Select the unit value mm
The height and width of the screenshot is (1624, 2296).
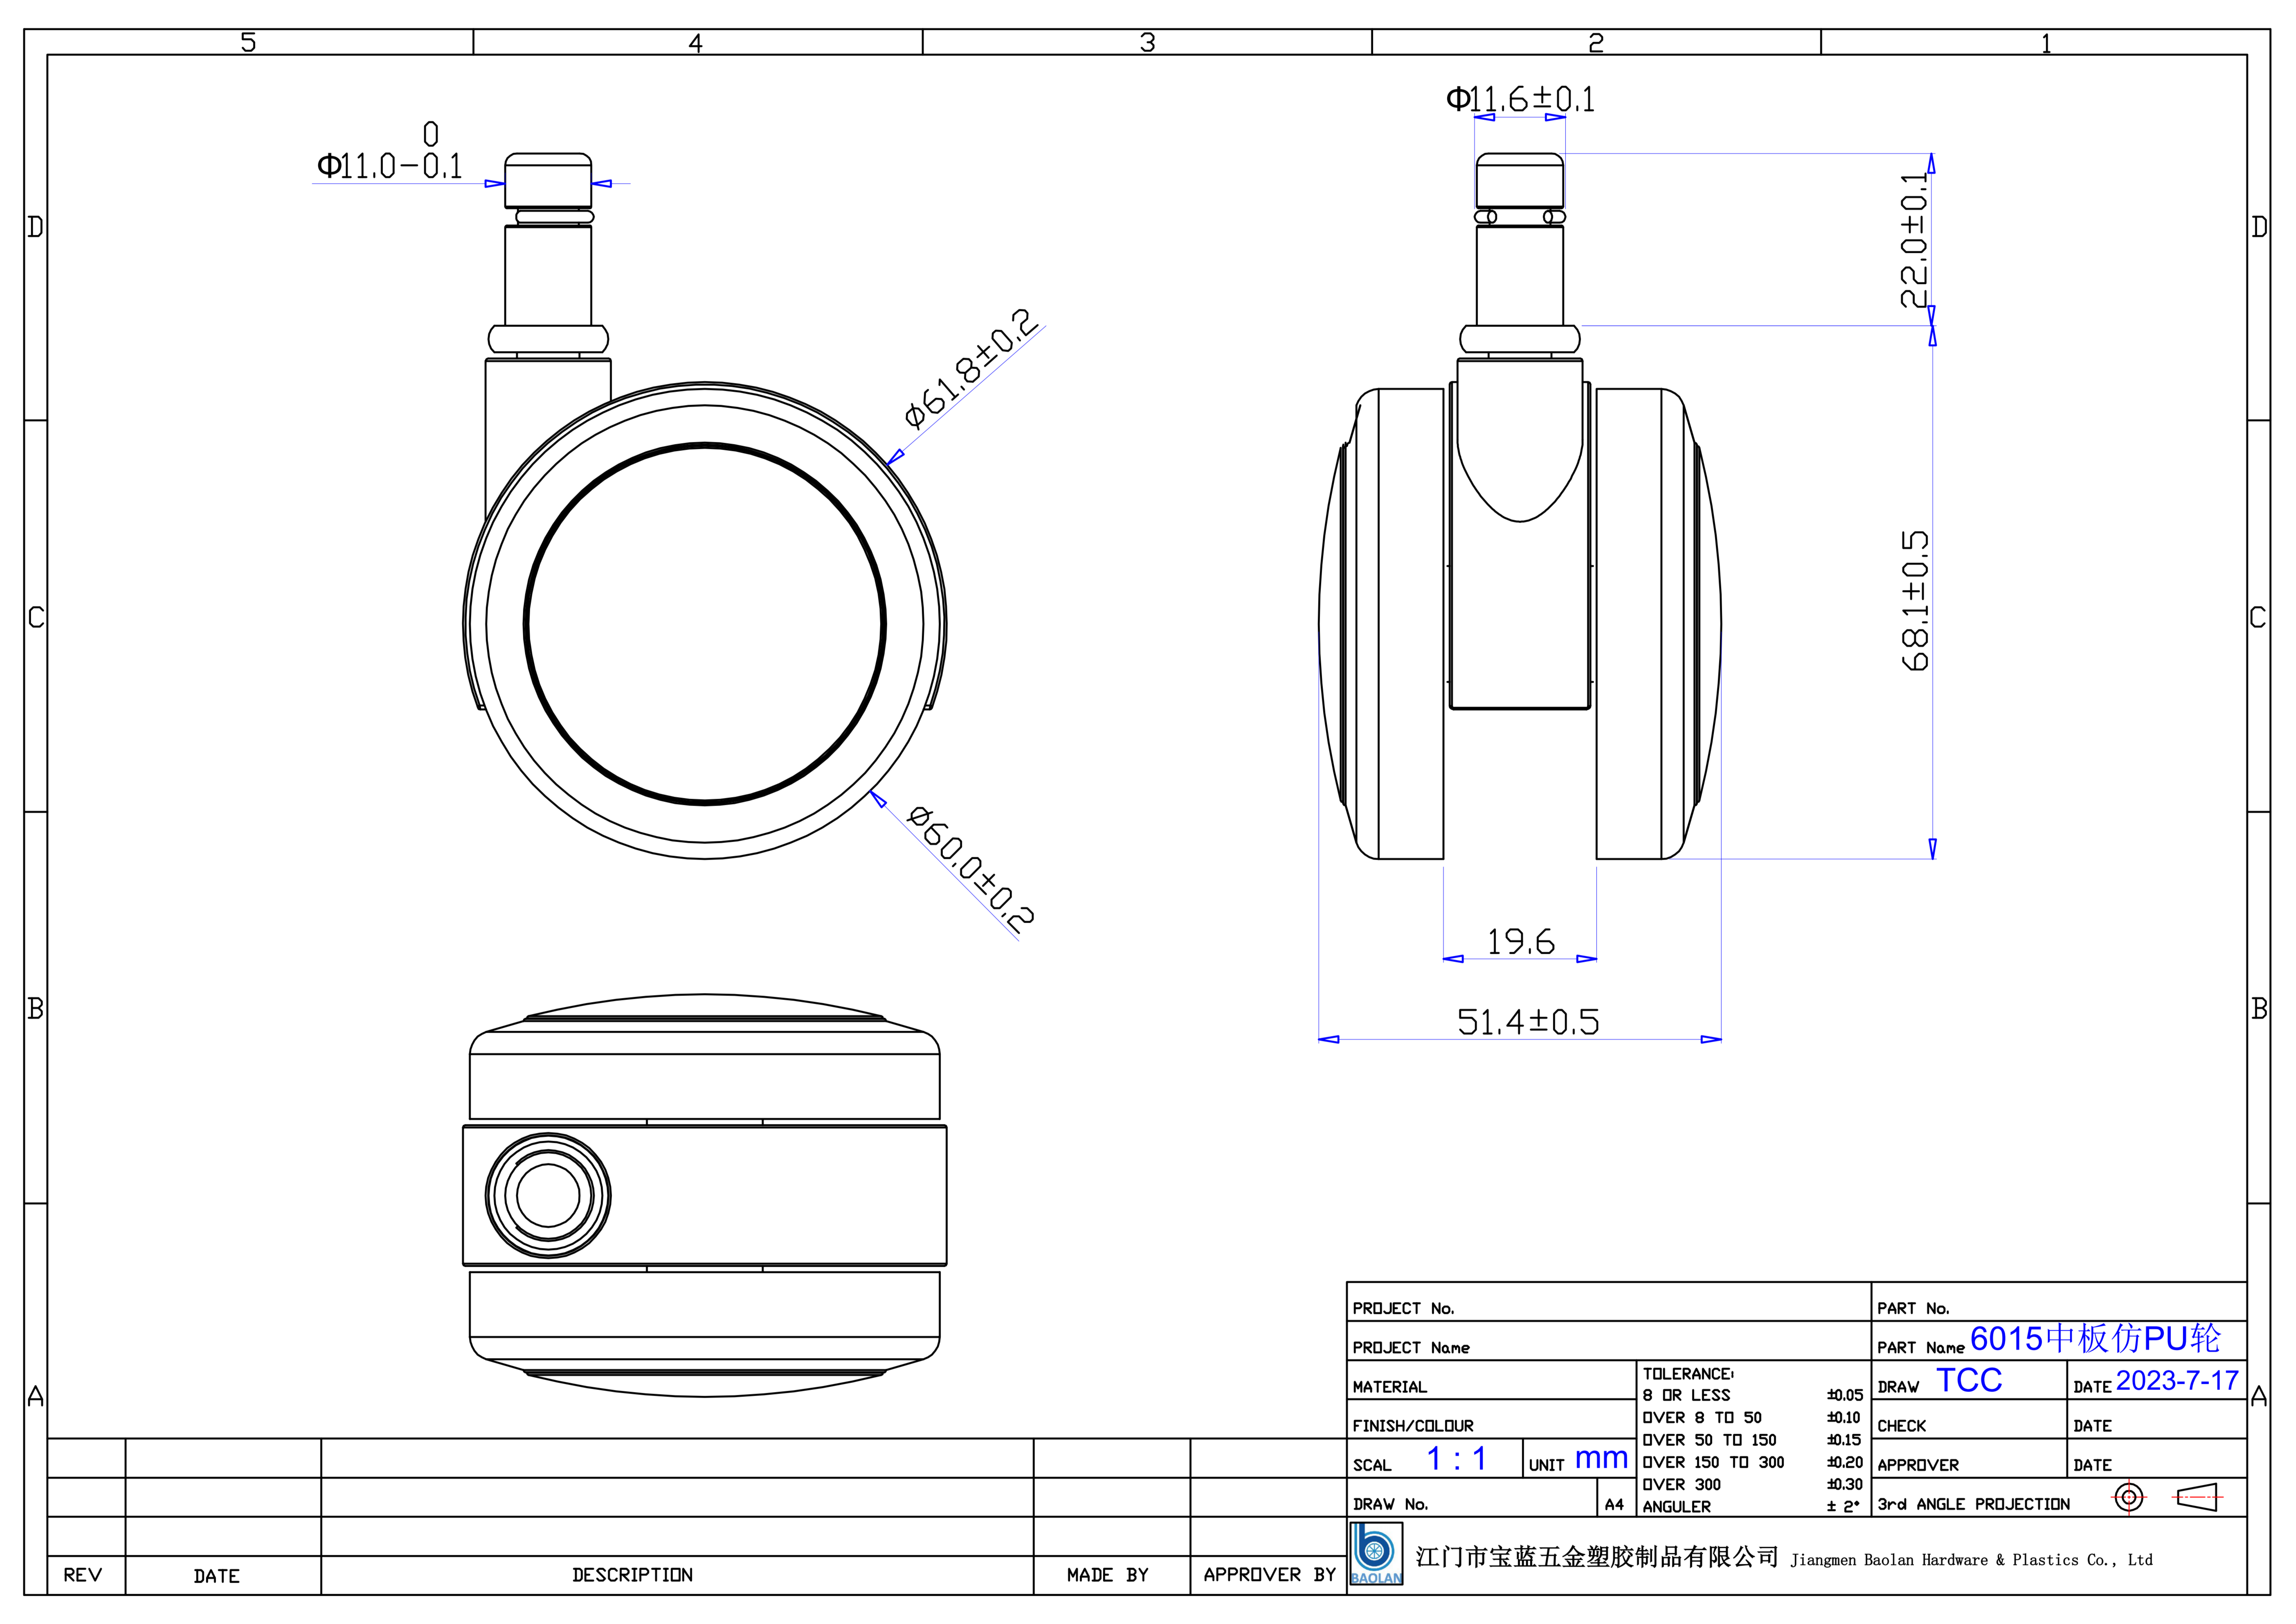[1601, 1459]
